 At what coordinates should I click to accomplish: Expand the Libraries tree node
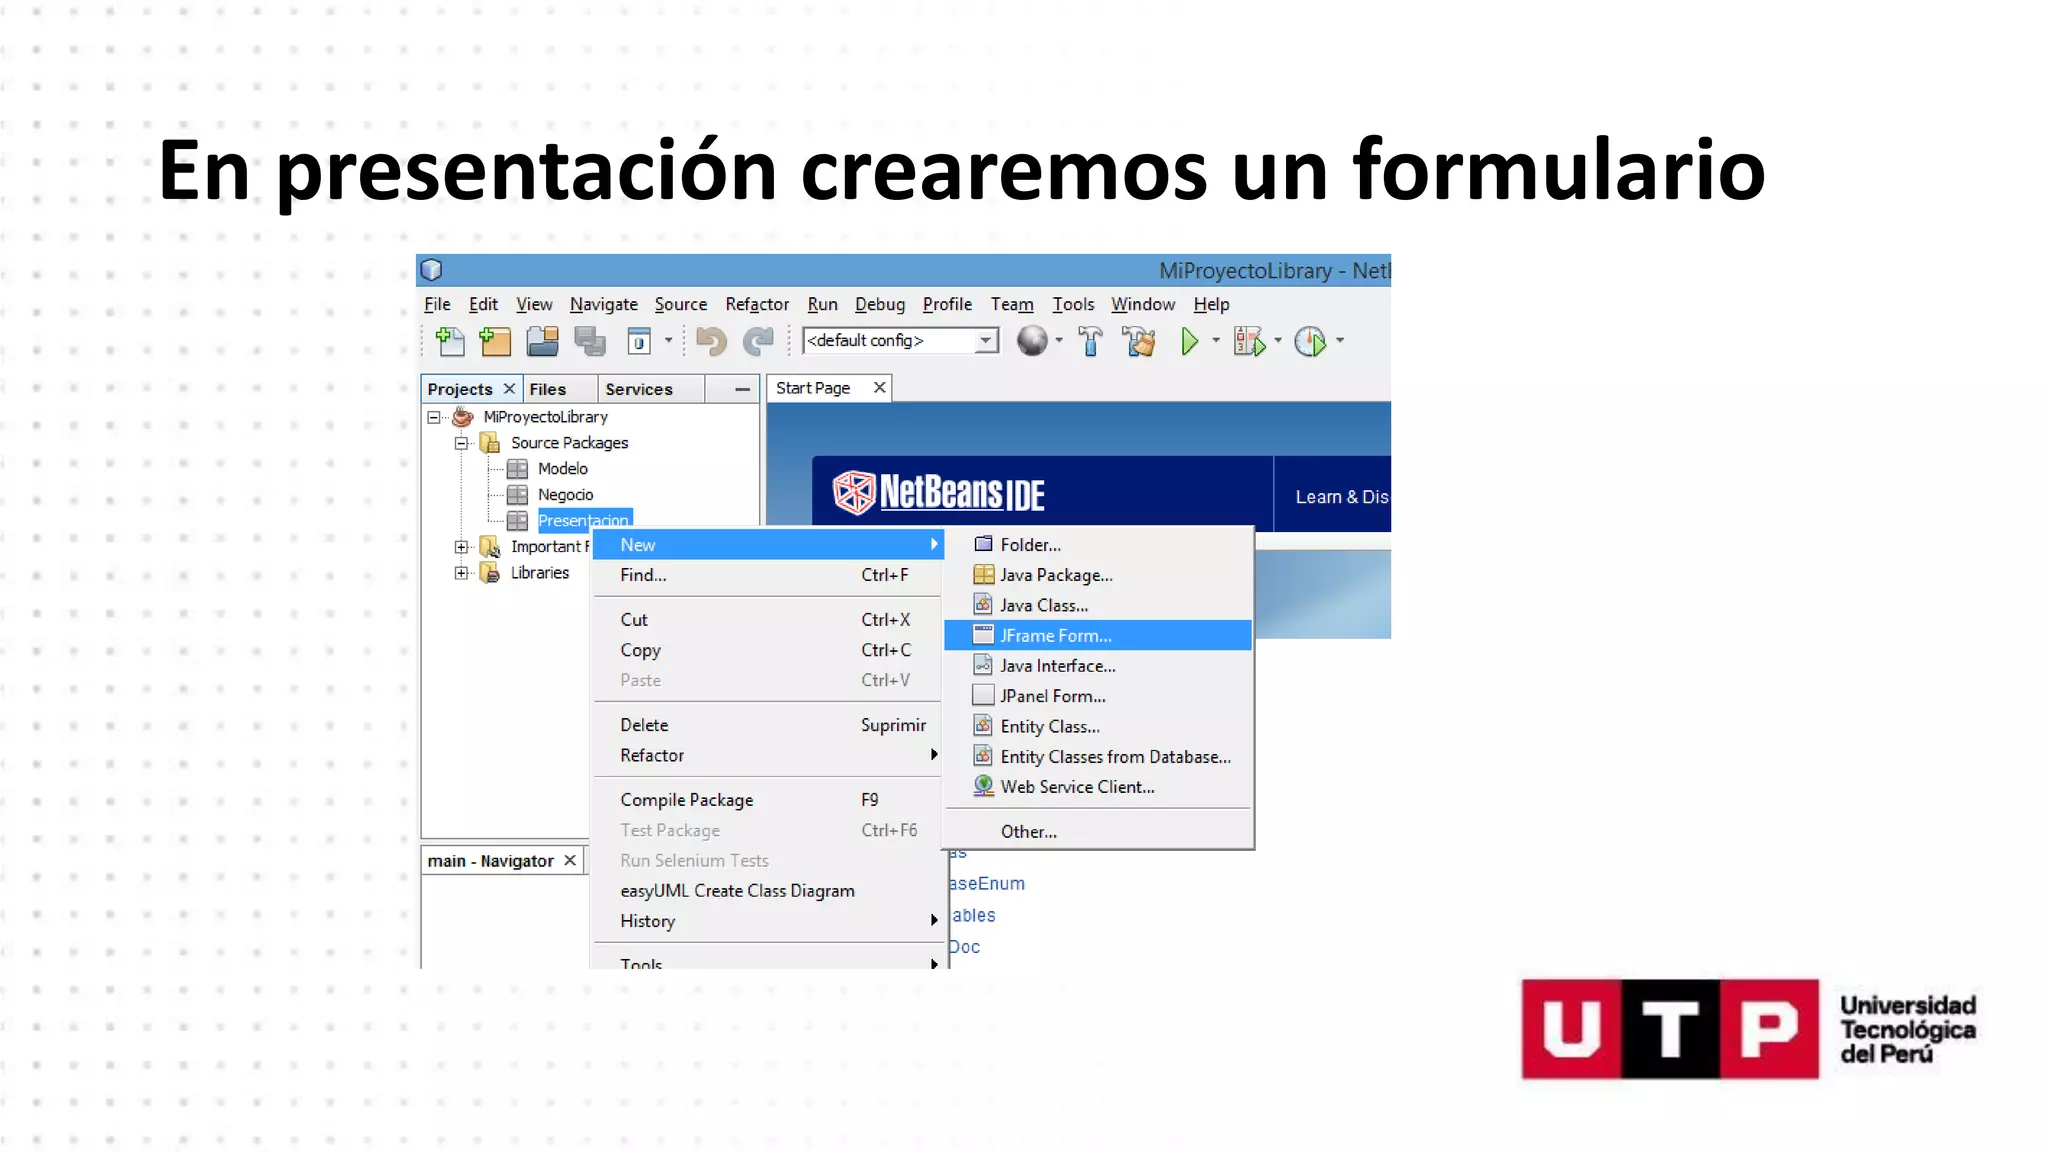coord(461,573)
